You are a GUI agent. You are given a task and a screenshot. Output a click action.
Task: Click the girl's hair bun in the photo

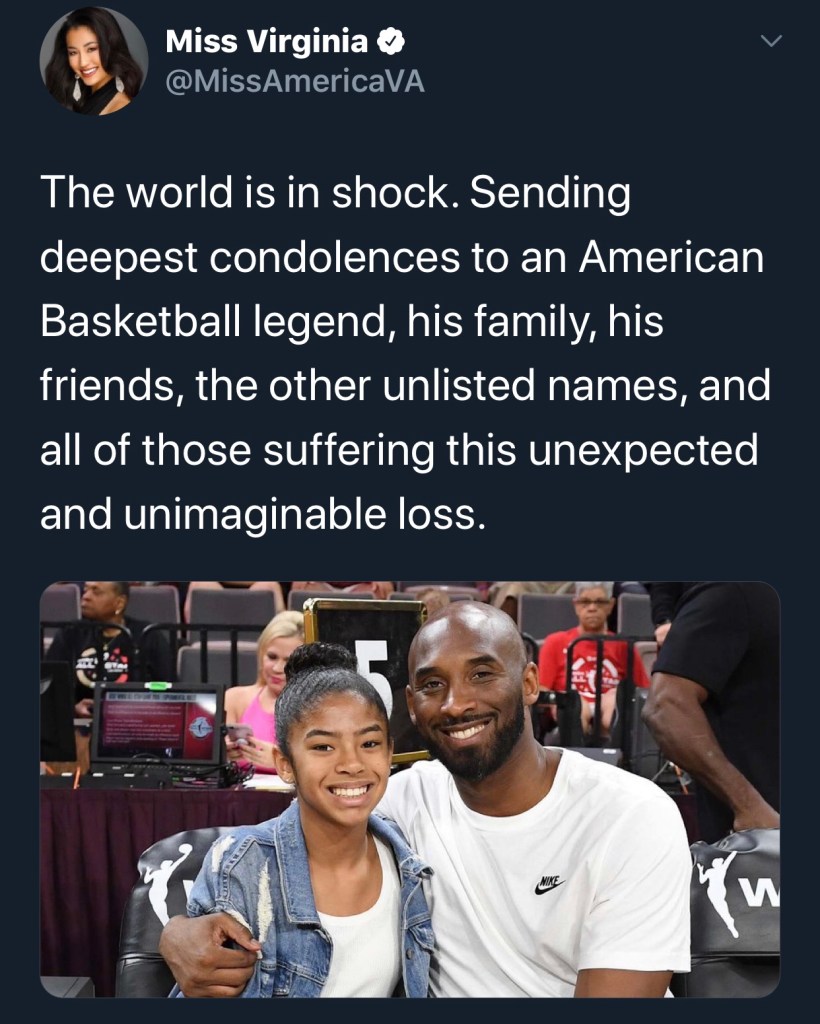pos(320,660)
